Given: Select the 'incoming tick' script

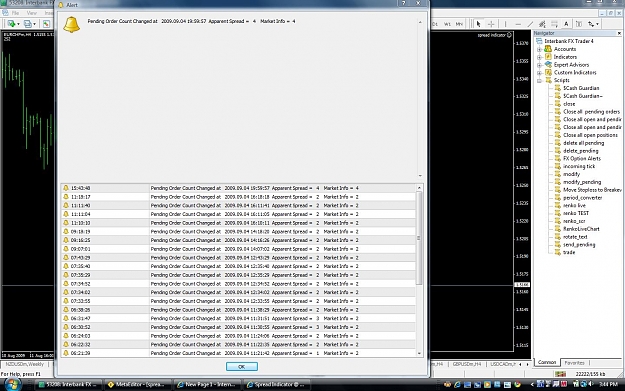Looking at the screenshot, I should 579,166.
